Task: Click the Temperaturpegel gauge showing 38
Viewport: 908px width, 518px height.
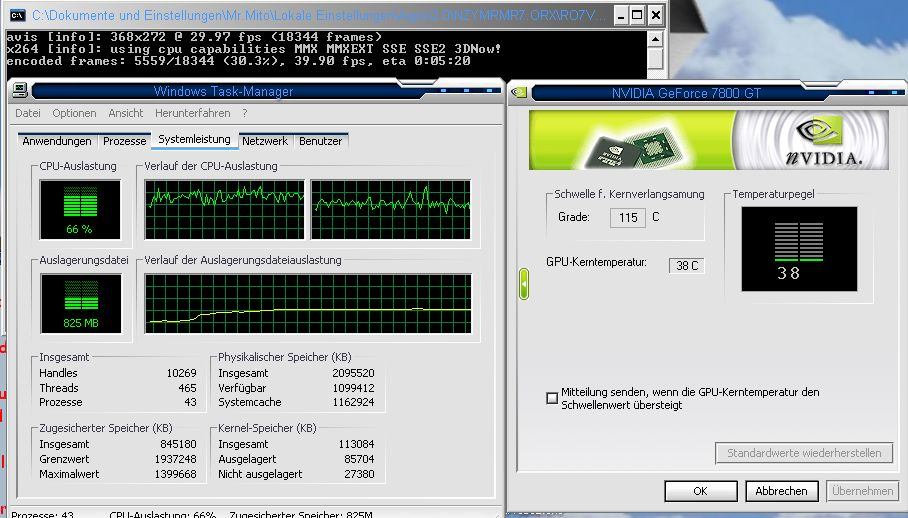Action: pos(799,249)
